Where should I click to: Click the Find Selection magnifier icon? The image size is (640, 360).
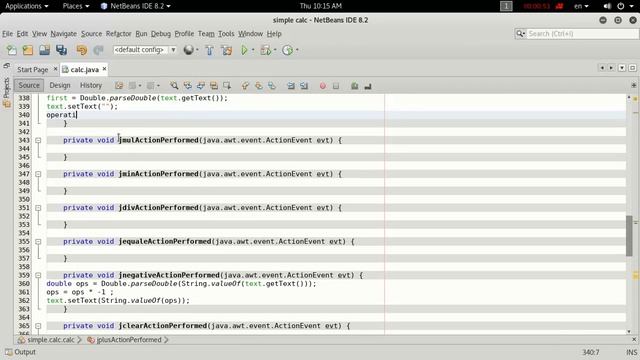point(174,86)
